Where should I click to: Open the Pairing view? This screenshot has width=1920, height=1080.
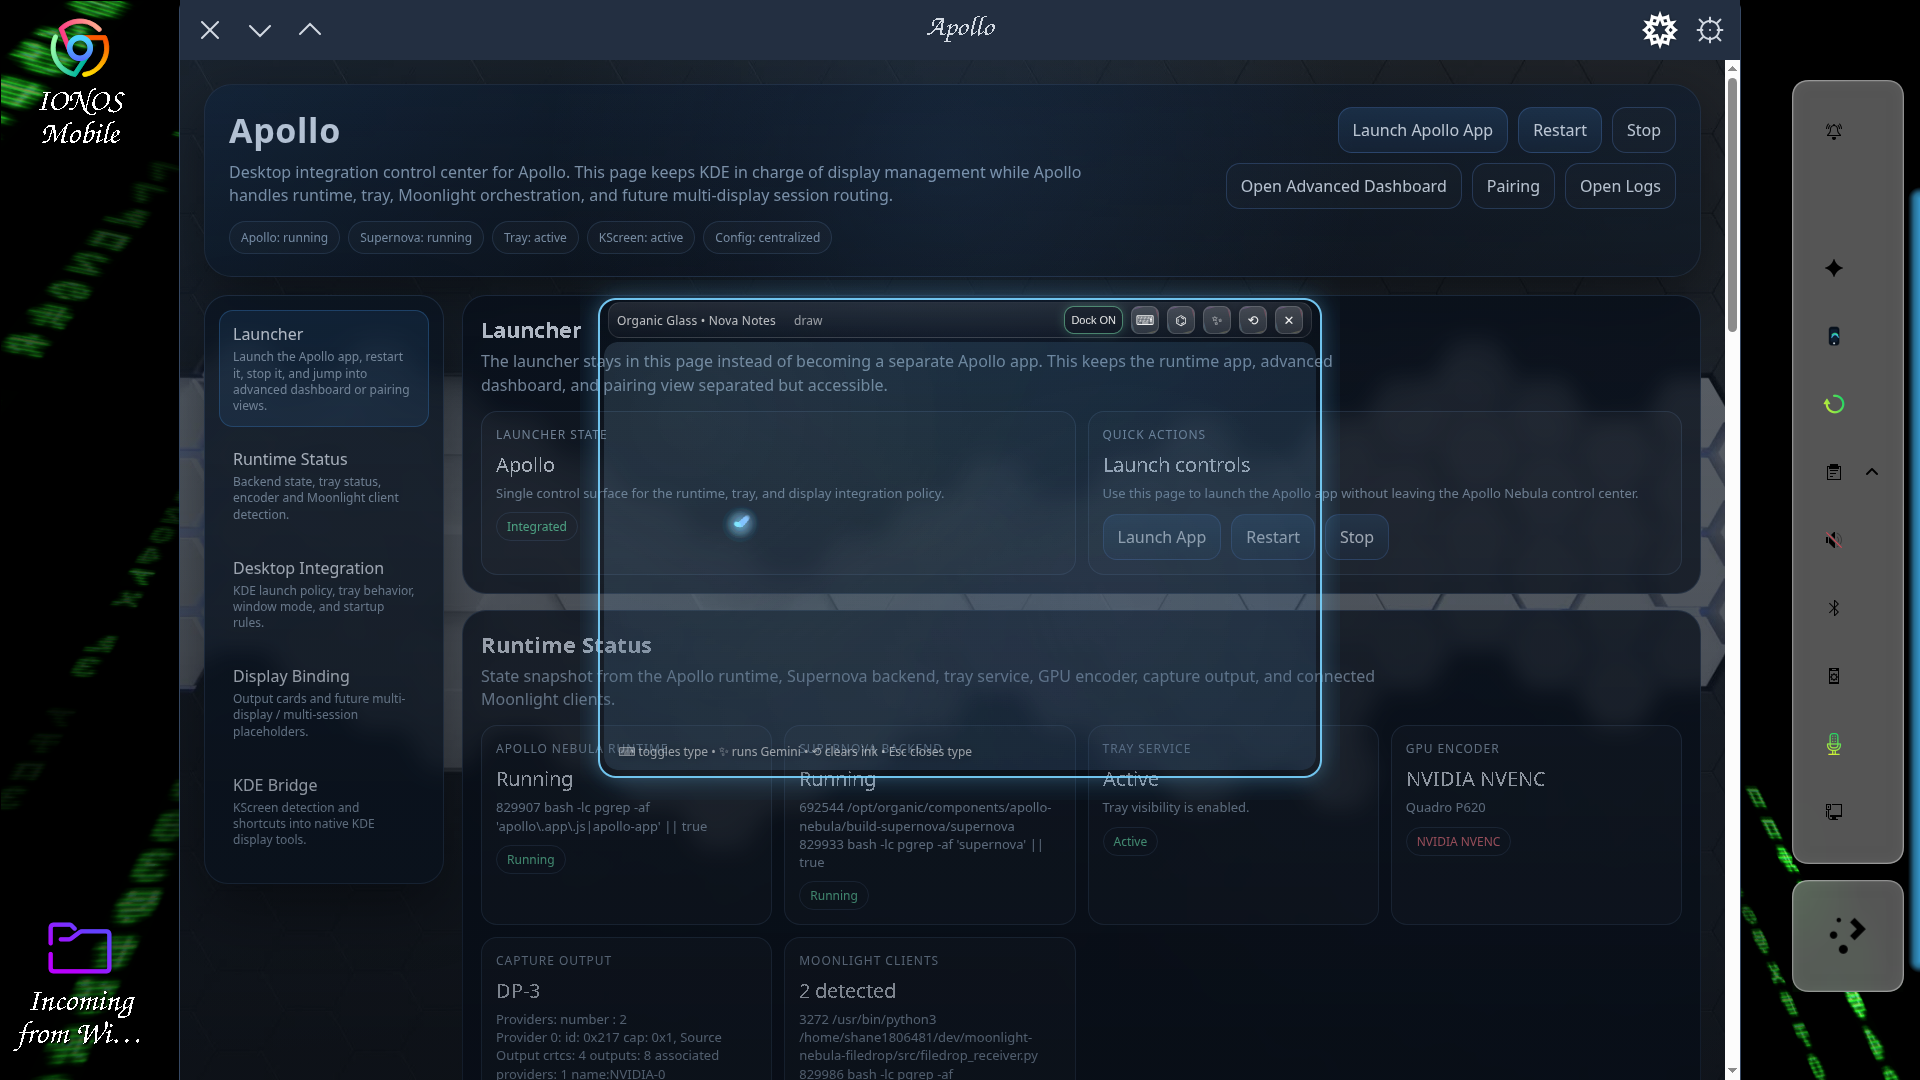click(1512, 186)
